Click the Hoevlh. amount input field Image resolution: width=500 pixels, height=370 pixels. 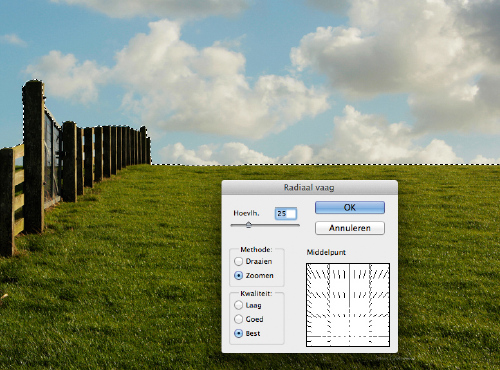[x=286, y=214]
